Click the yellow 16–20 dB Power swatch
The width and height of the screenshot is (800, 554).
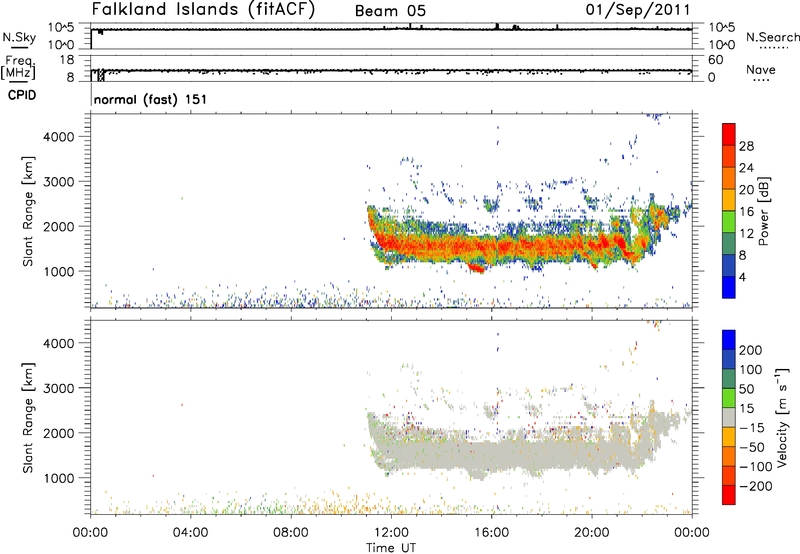[x=729, y=200]
